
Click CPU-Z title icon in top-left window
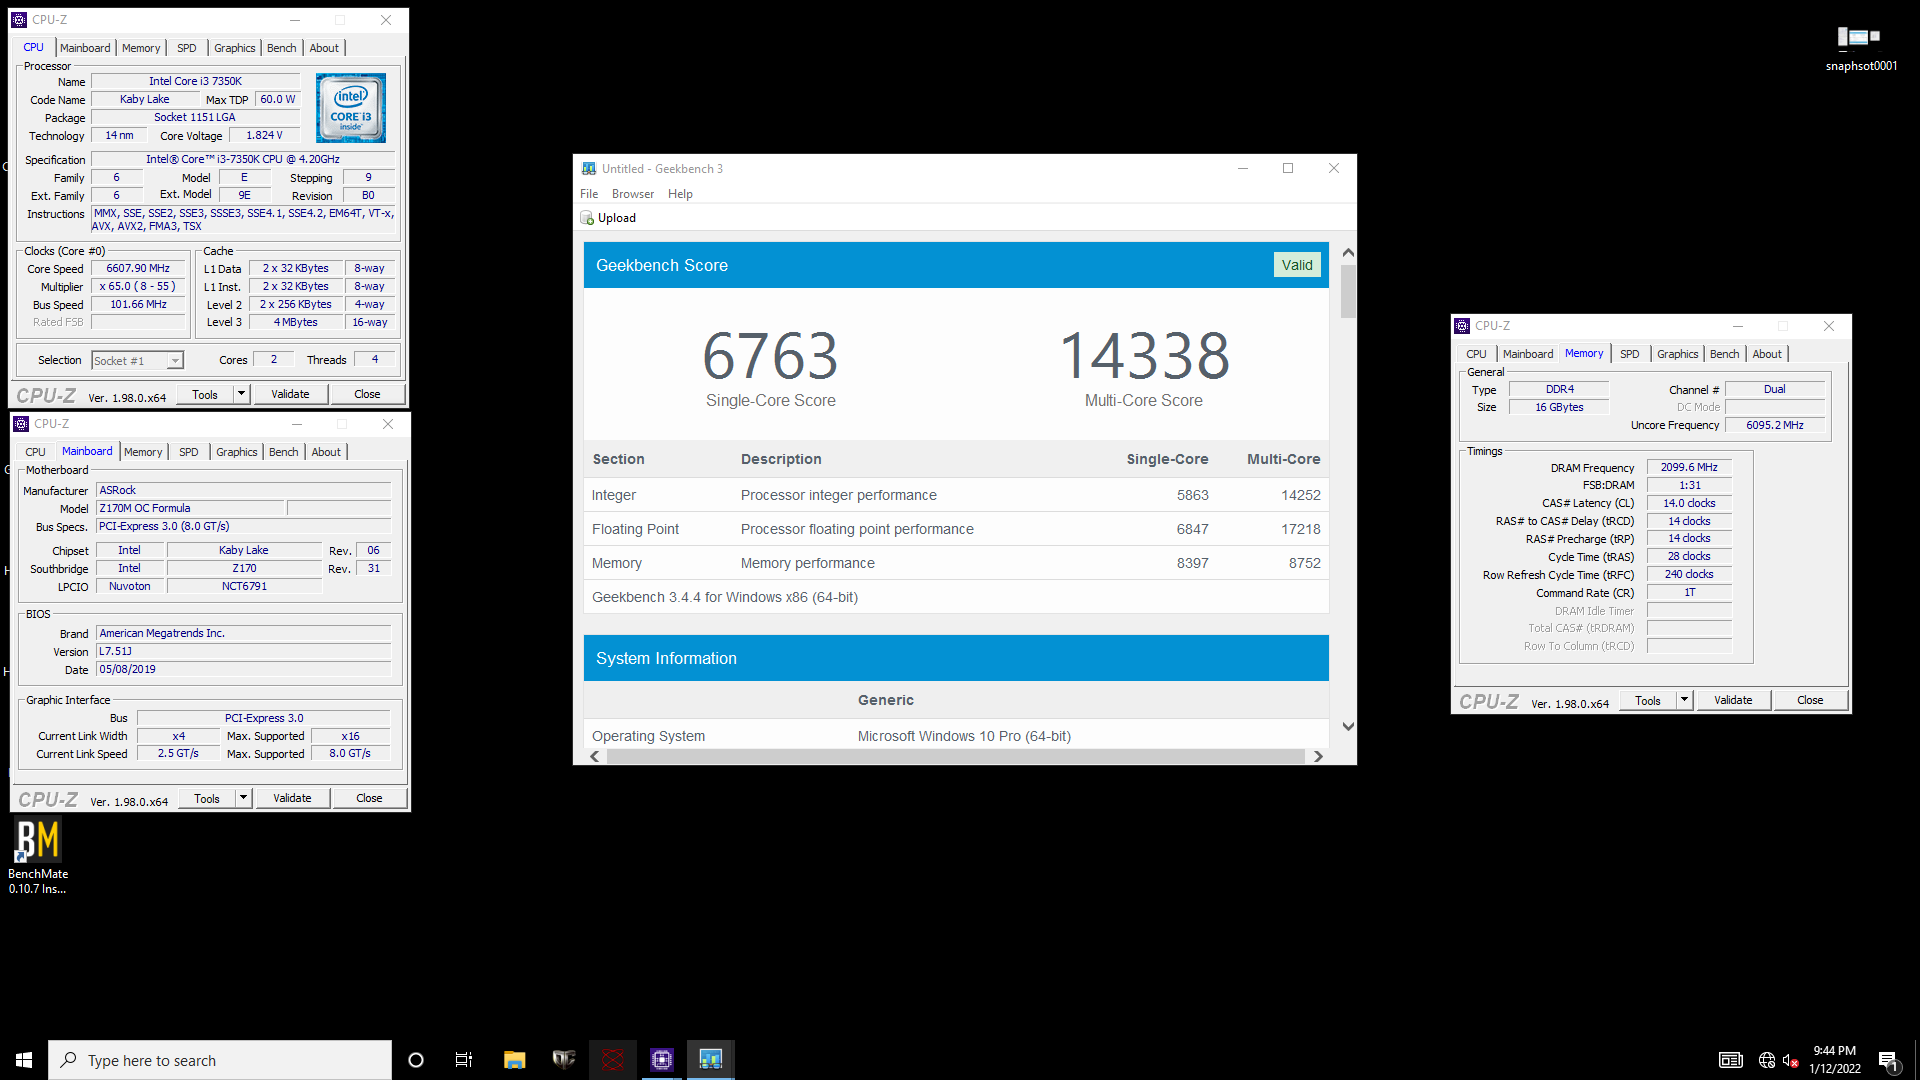(19, 20)
